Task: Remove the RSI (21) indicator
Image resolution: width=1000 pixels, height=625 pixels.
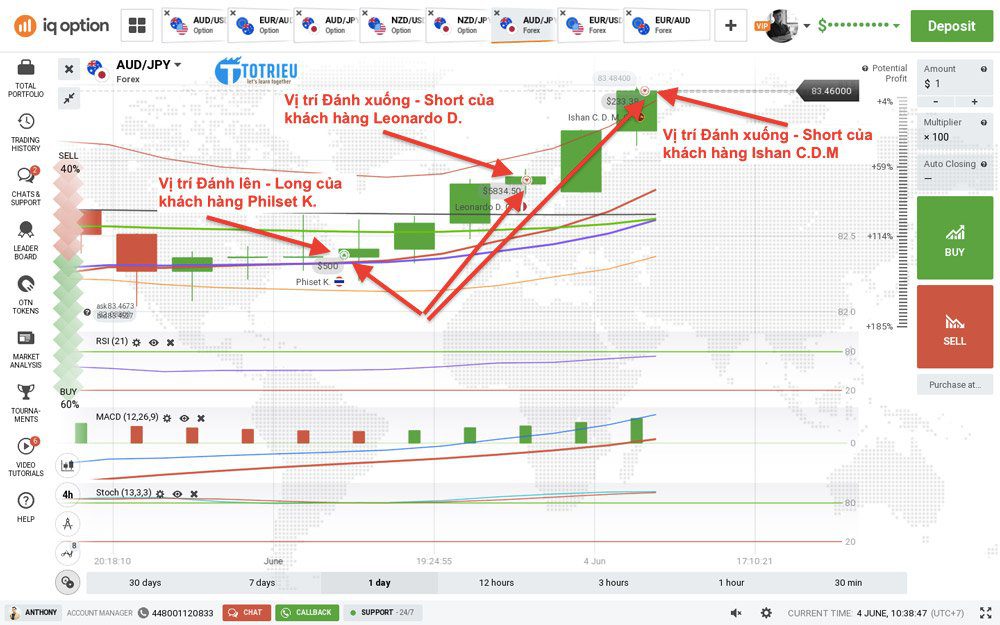Action: pyautogui.click(x=170, y=342)
